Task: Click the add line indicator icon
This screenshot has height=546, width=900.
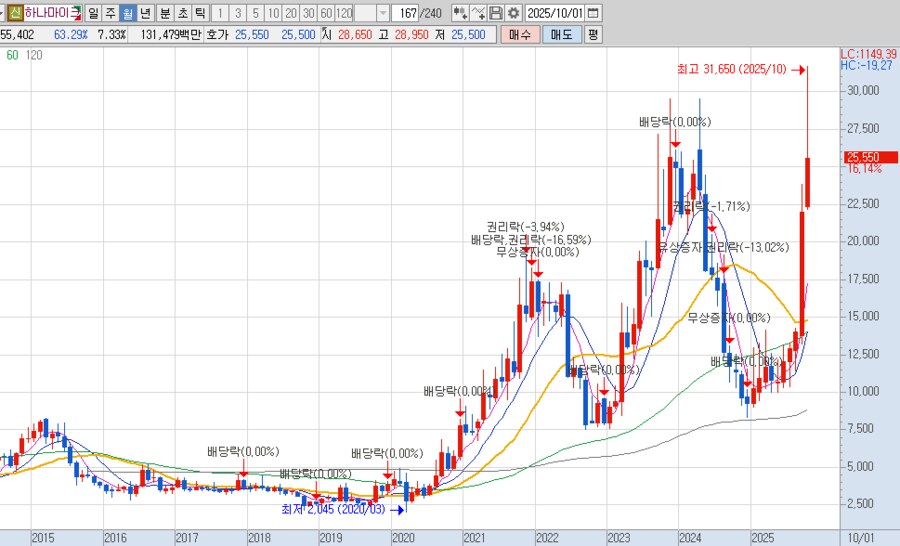Action: click(478, 13)
